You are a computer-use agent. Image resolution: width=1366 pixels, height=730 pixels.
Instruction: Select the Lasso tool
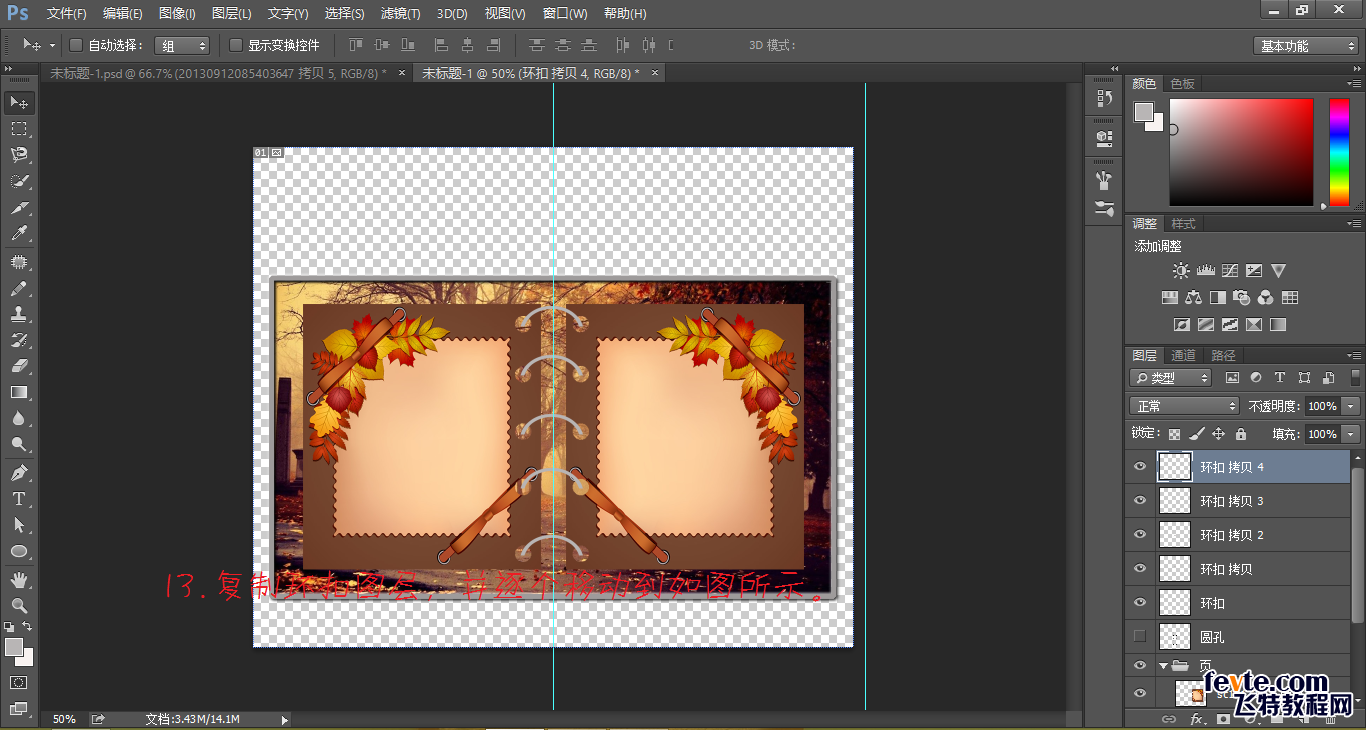(x=19, y=155)
